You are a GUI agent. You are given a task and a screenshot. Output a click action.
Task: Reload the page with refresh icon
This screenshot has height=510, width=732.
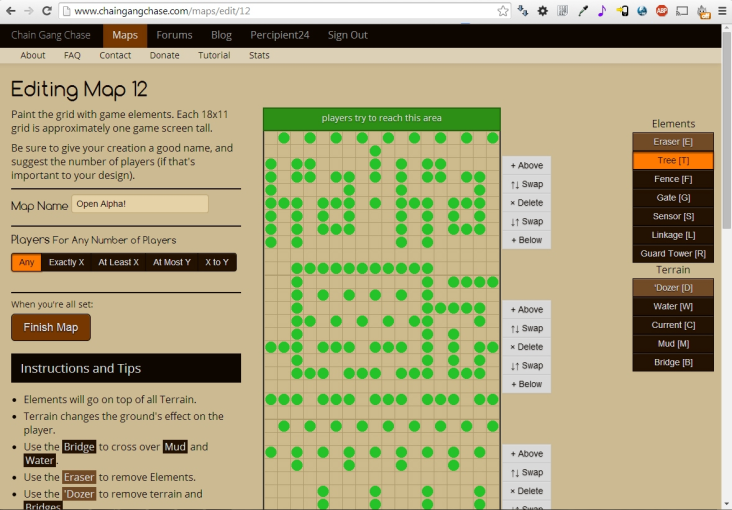click(47, 11)
